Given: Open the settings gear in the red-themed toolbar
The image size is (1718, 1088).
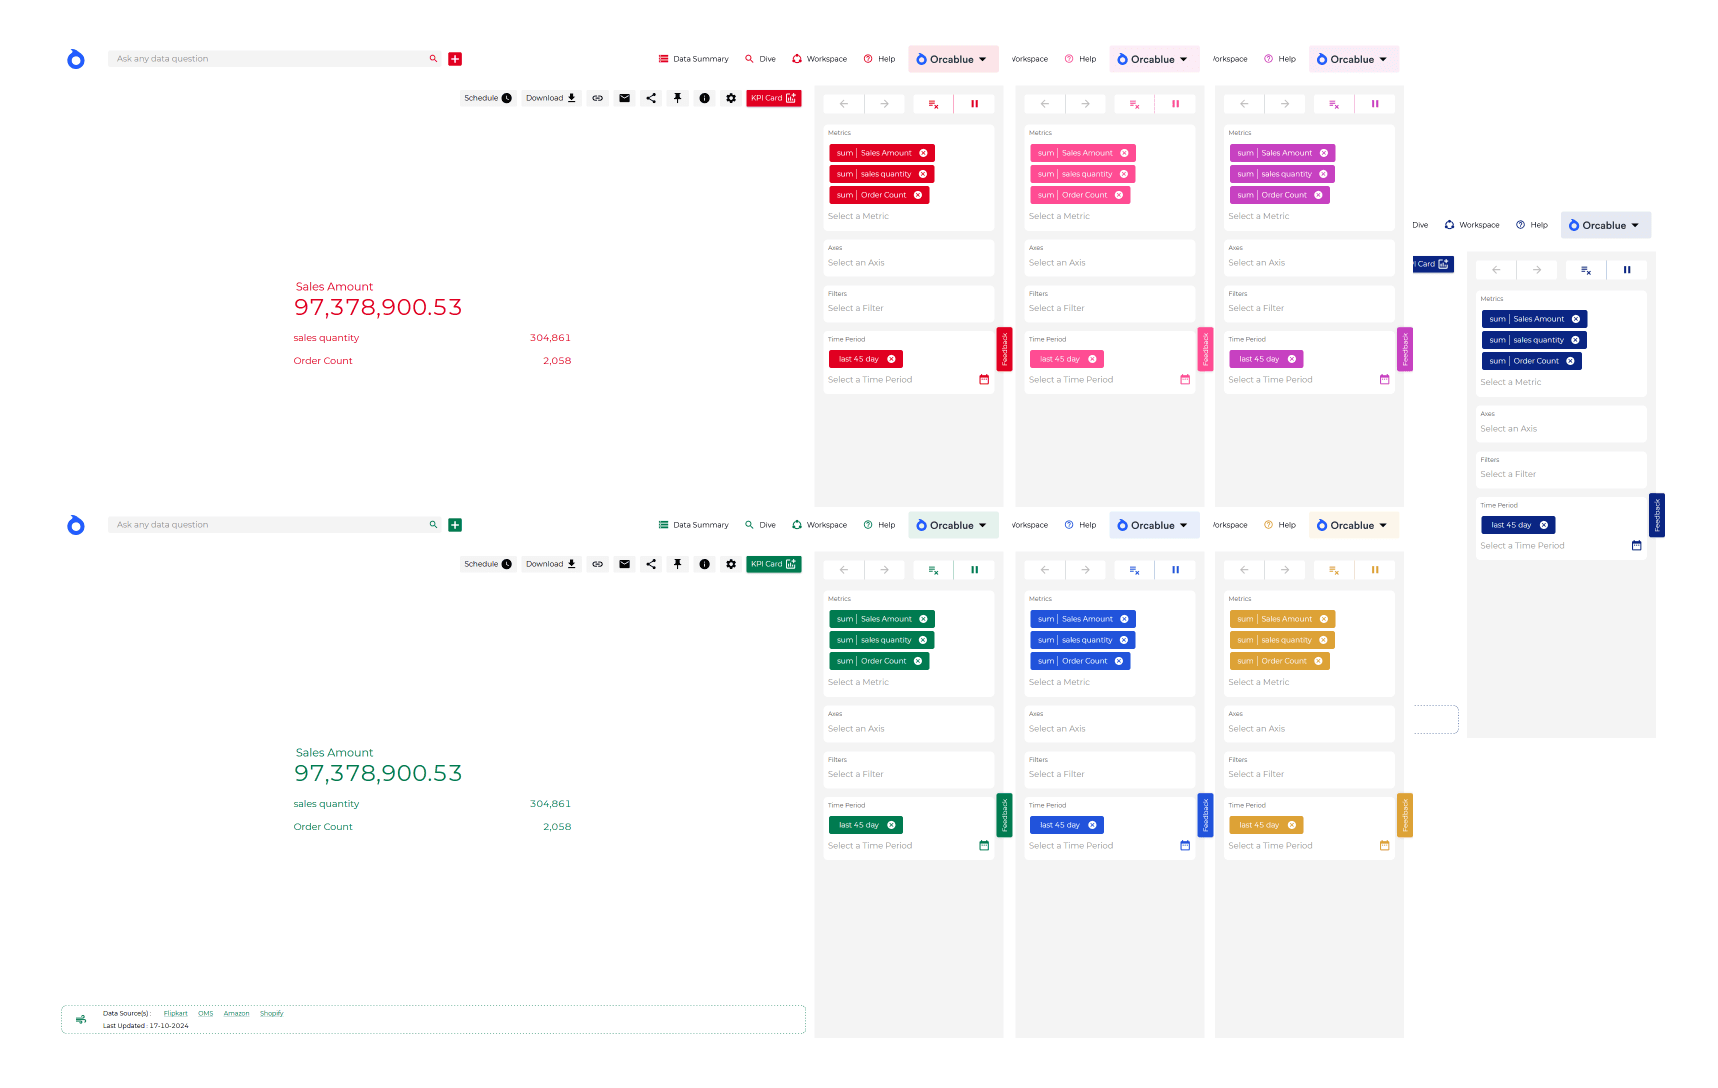Looking at the screenshot, I should 731,98.
